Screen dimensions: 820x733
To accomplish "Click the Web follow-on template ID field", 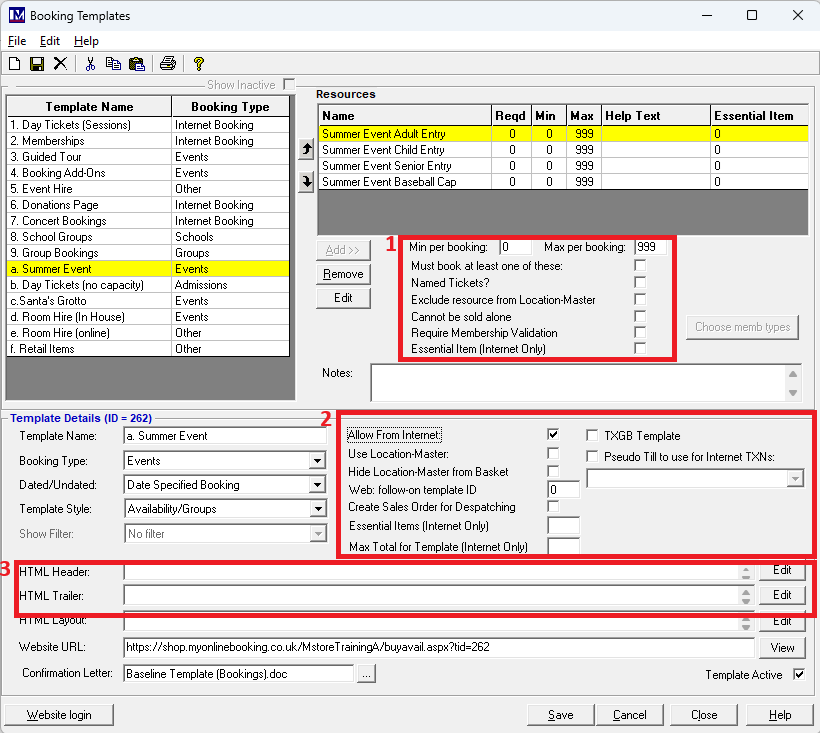I will click(563, 489).
